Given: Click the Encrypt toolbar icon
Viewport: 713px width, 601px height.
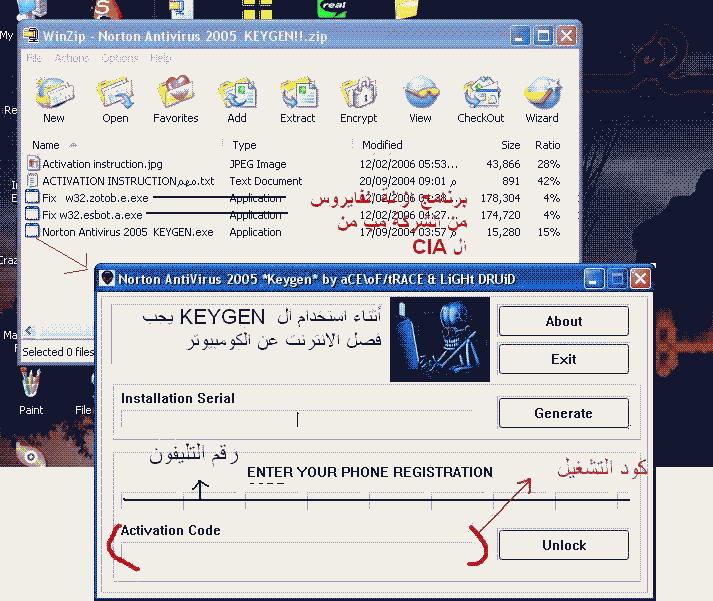Looking at the screenshot, I should [358, 100].
